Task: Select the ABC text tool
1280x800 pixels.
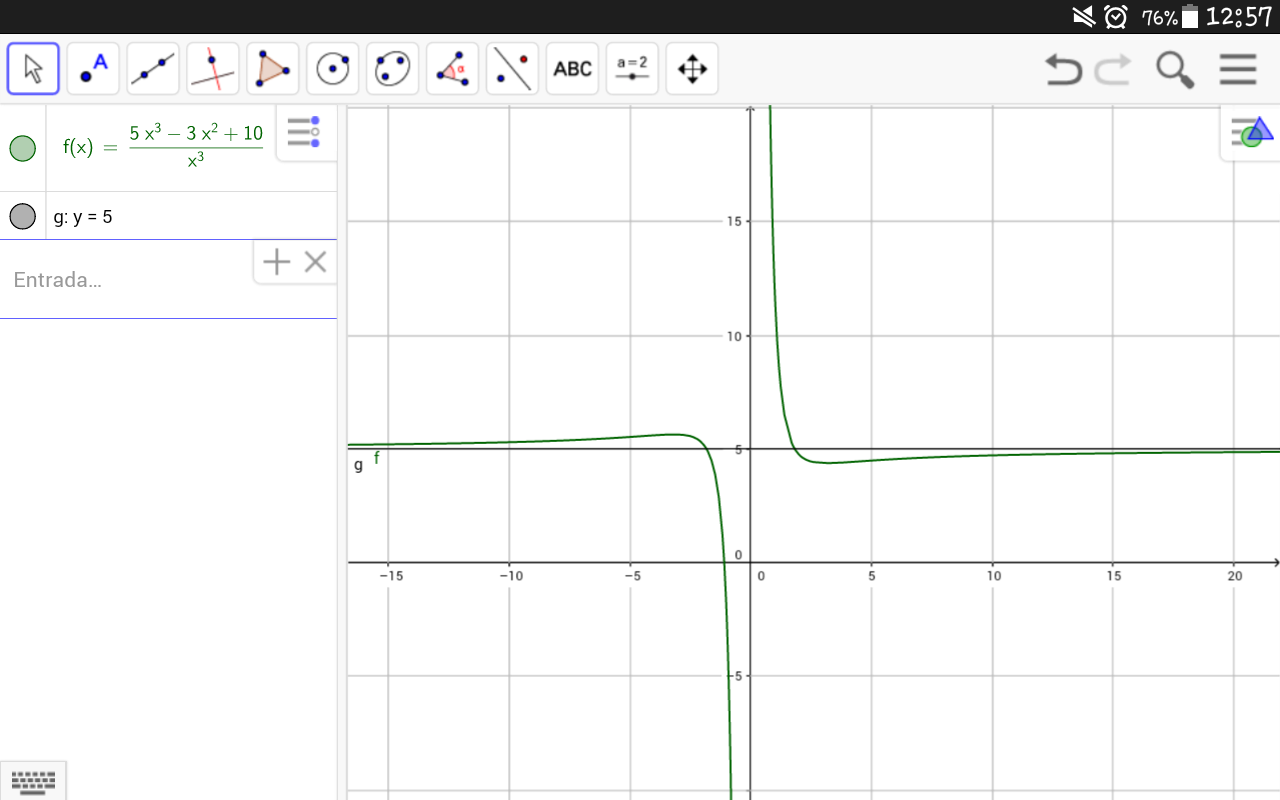Action: click(x=572, y=69)
